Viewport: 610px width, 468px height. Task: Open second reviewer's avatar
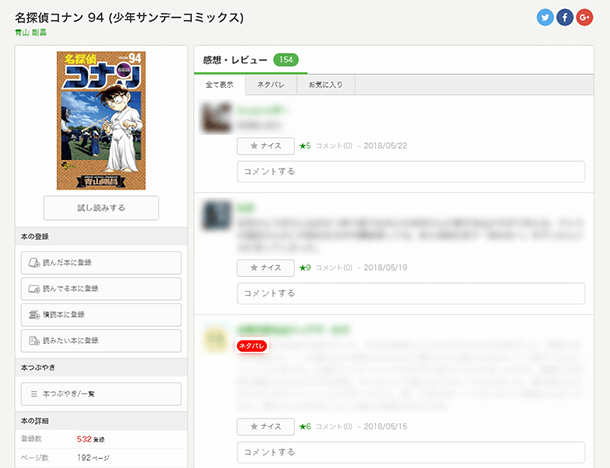click(x=217, y=215)
